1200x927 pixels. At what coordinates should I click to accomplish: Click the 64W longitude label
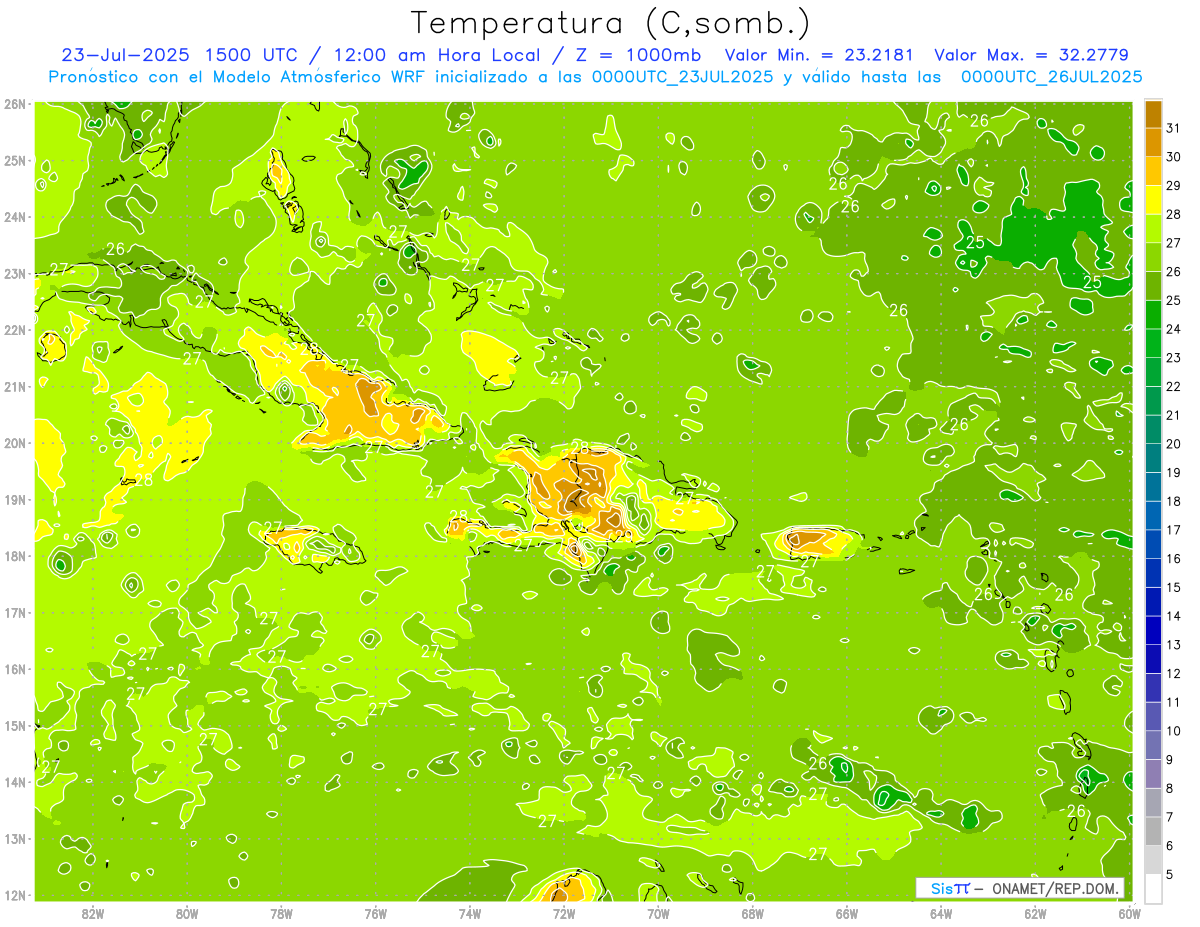point(941,913)
